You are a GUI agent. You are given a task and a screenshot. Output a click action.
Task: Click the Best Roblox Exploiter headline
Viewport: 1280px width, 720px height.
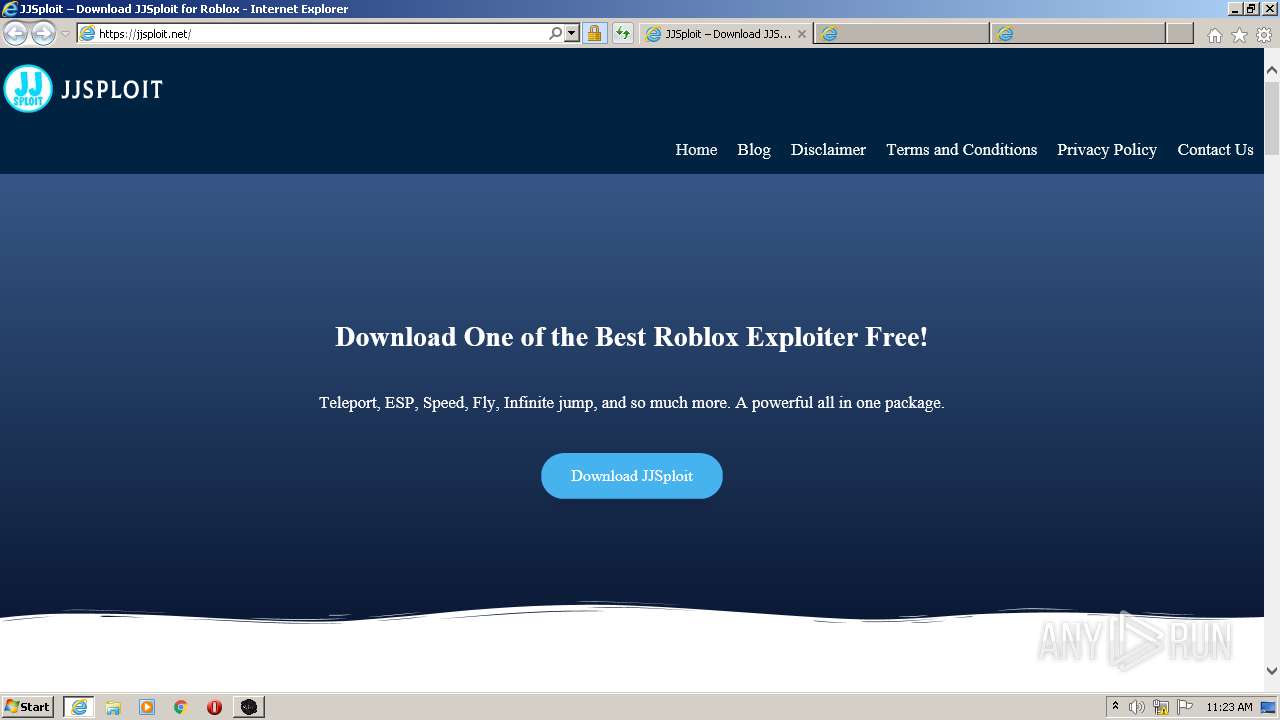631,337
